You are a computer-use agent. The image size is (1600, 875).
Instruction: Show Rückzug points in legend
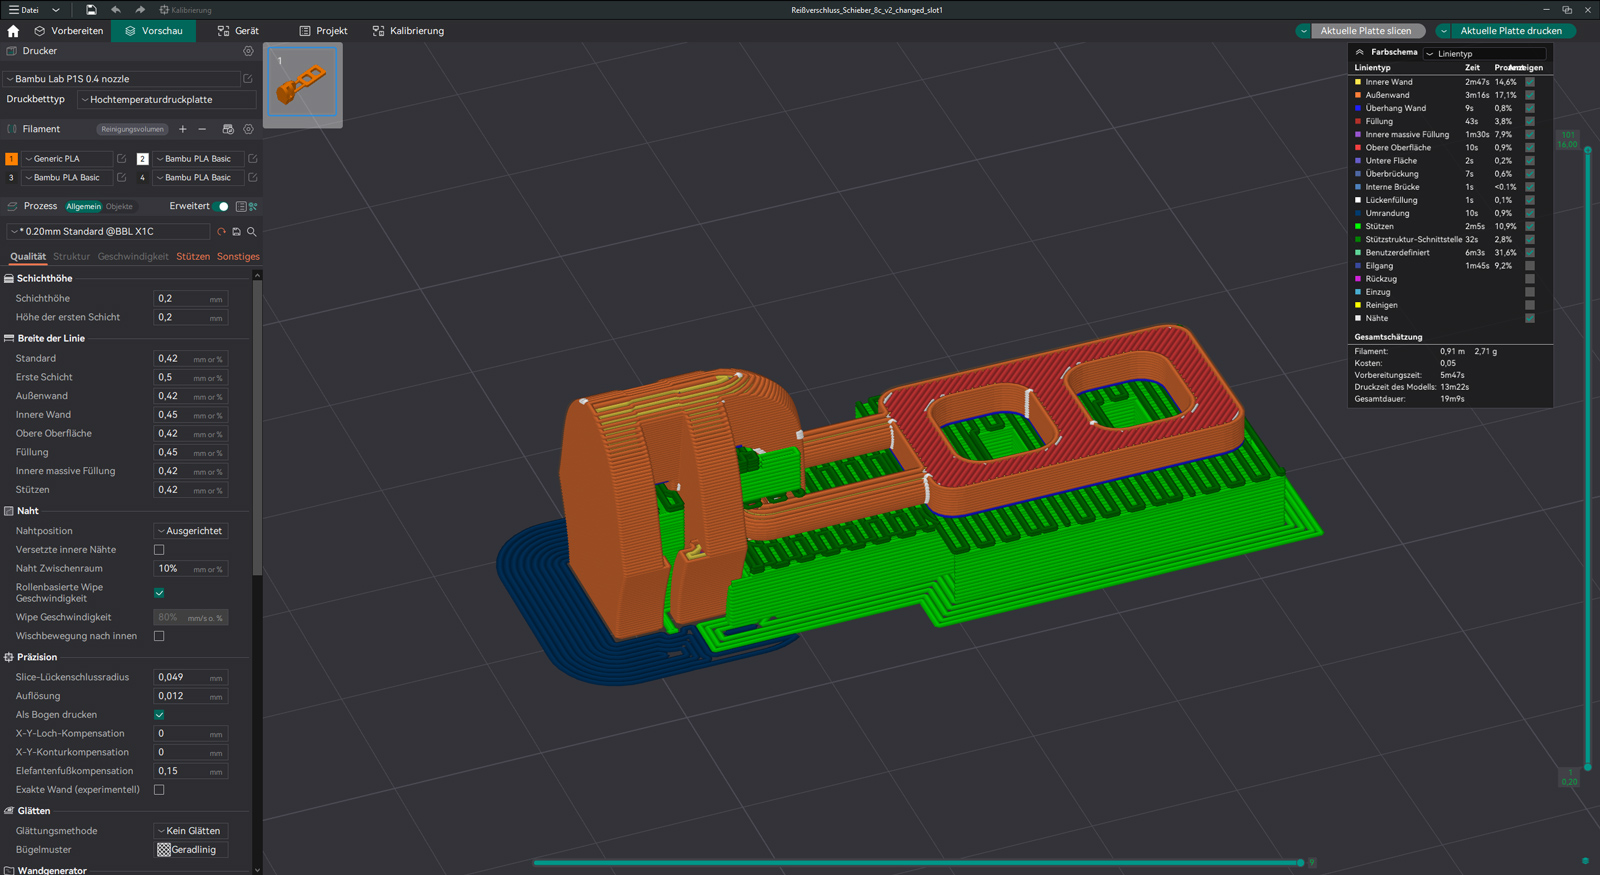pyautogui.click(x=1530, y=279)
